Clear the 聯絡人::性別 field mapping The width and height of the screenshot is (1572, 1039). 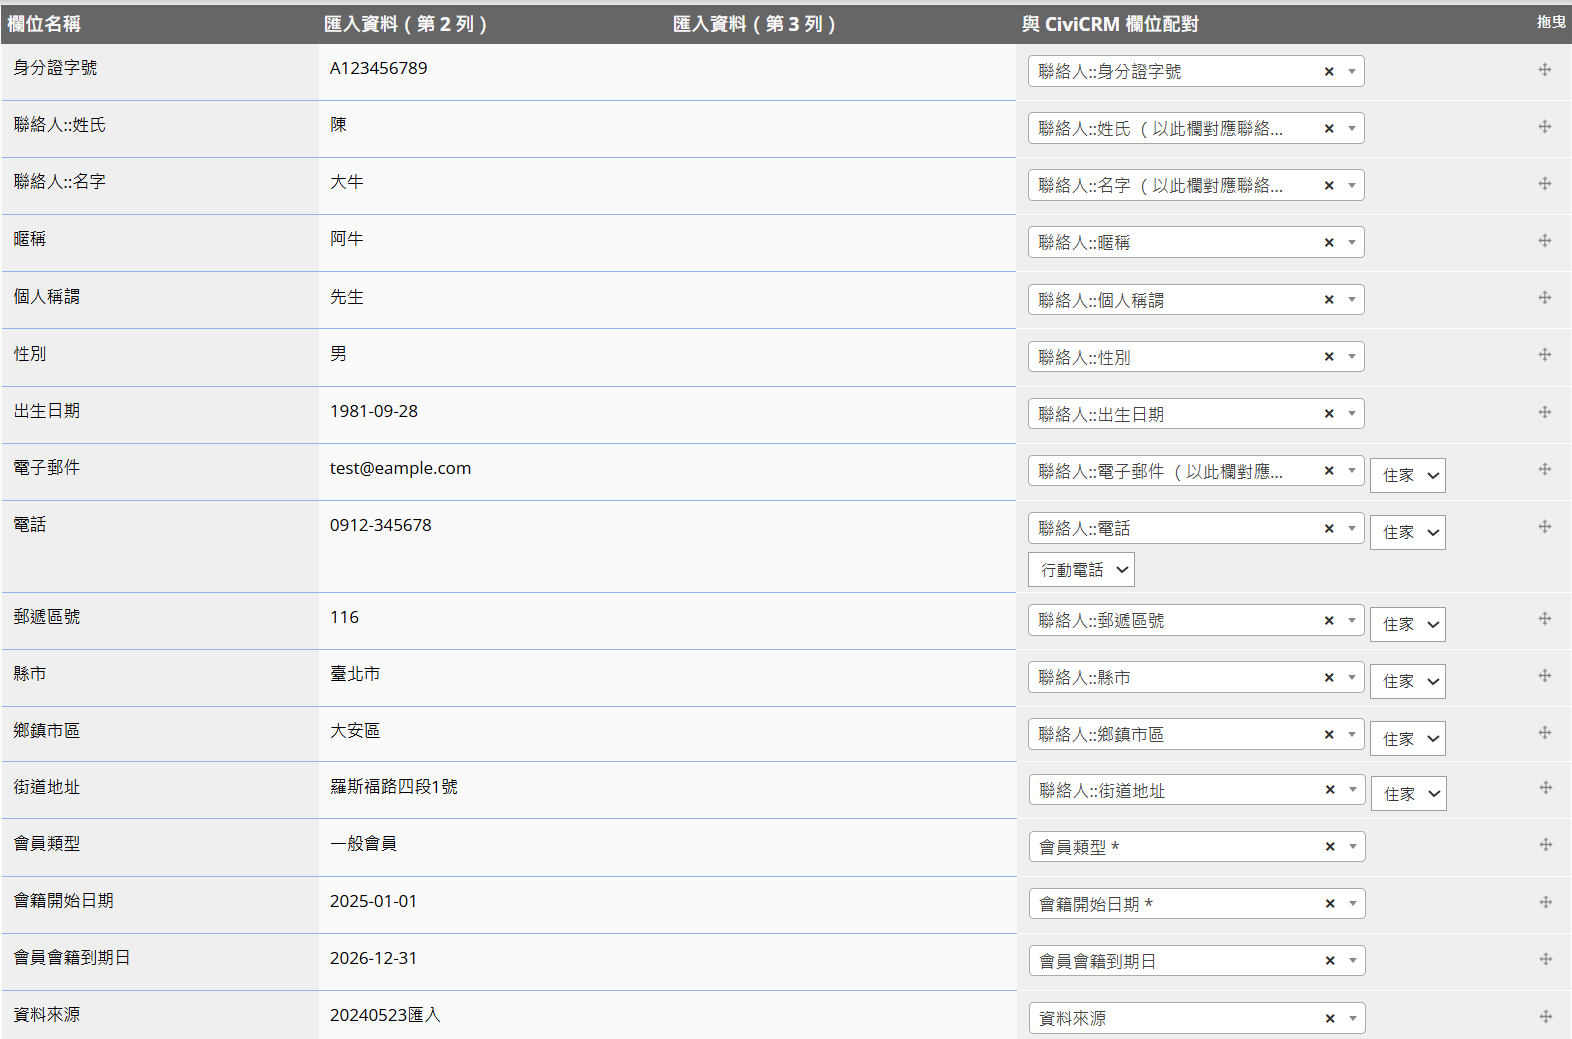[1328, 357]
